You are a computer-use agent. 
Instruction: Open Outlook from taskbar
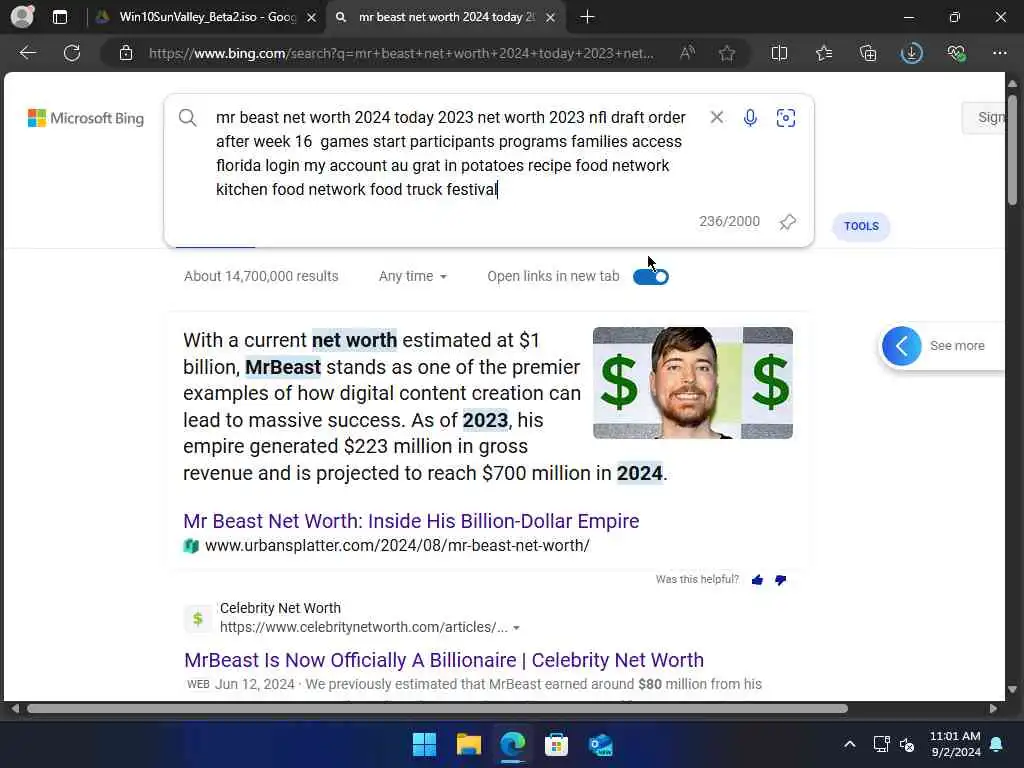coord(600,744)
